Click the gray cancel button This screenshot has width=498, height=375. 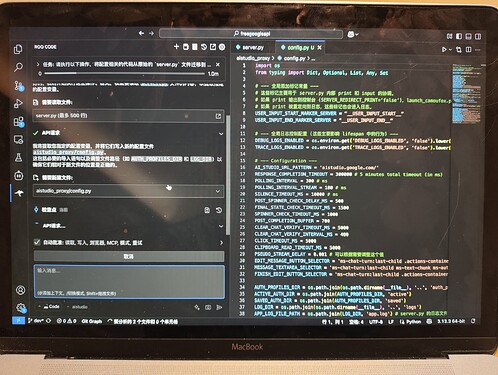[129, 256]
